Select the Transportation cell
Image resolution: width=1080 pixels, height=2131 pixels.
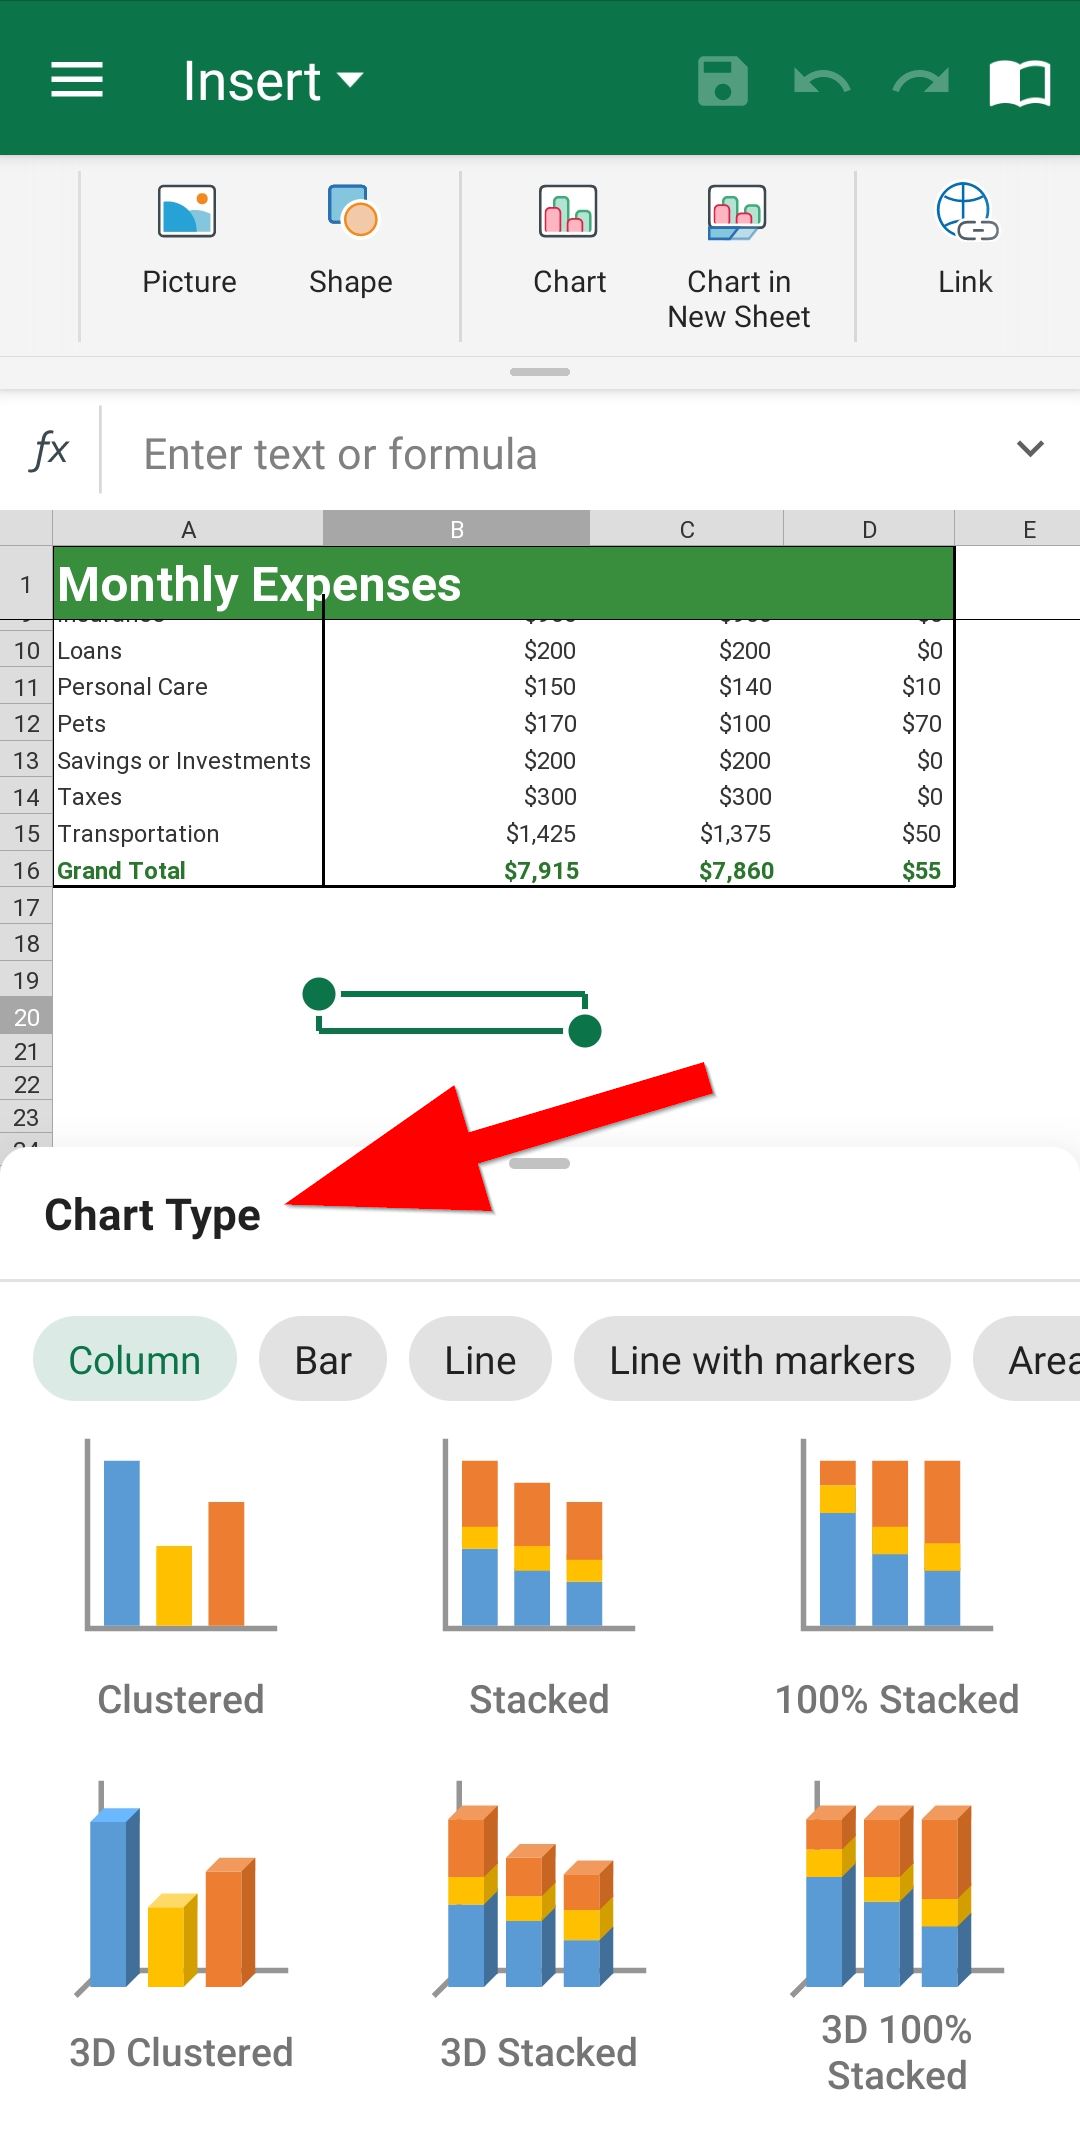point(188,834)
